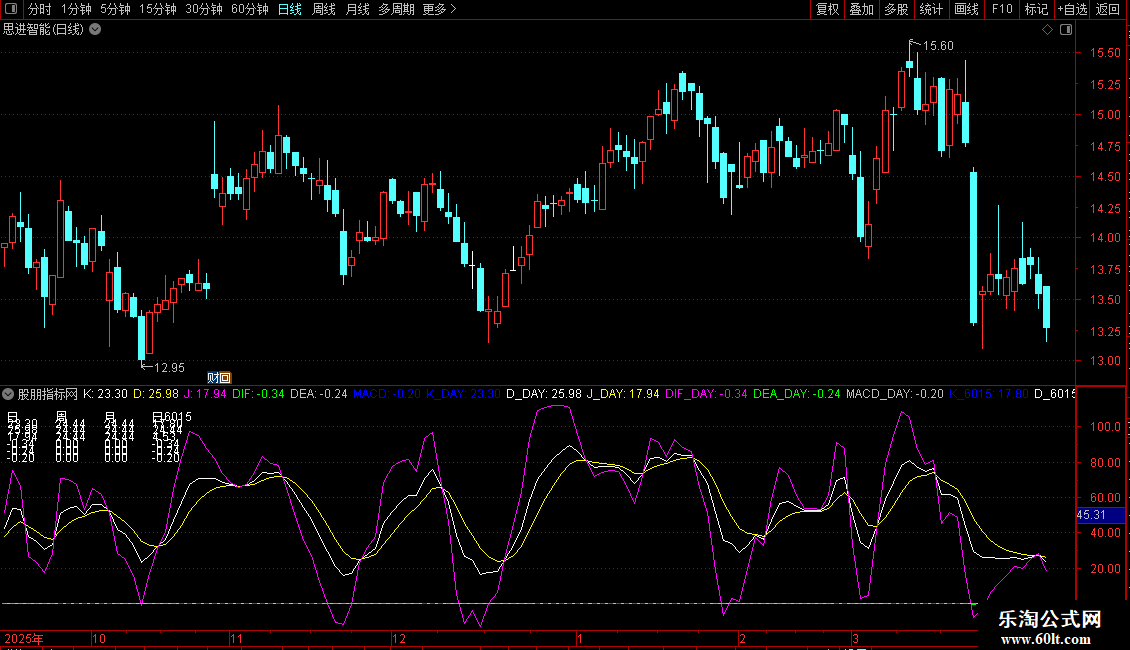The image size is (1130, 650).
Task: Select the 日线 daily period
Action: tap(290, 9)
